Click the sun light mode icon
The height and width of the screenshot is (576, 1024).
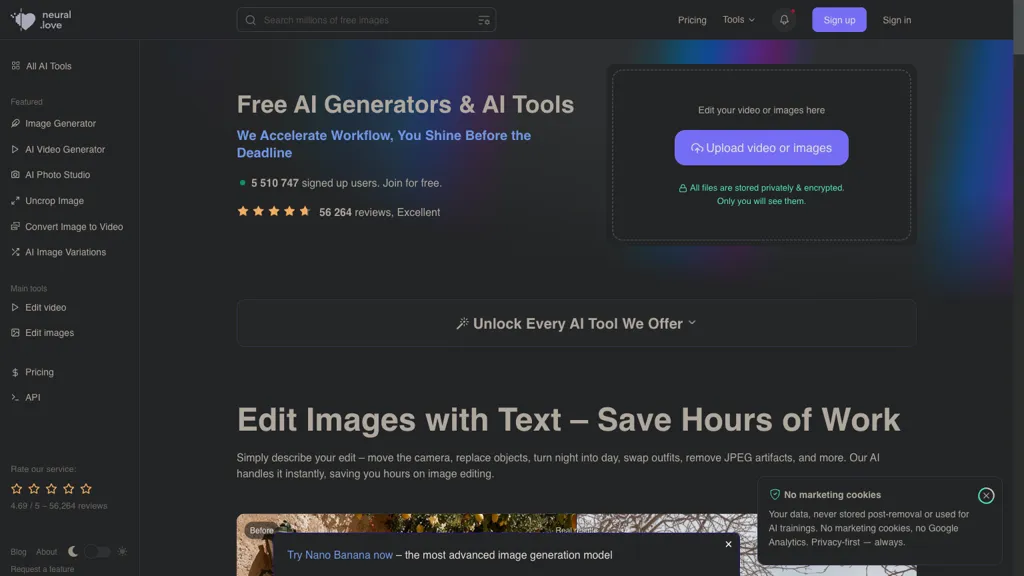pyautogui.click(x=122, y=552)
